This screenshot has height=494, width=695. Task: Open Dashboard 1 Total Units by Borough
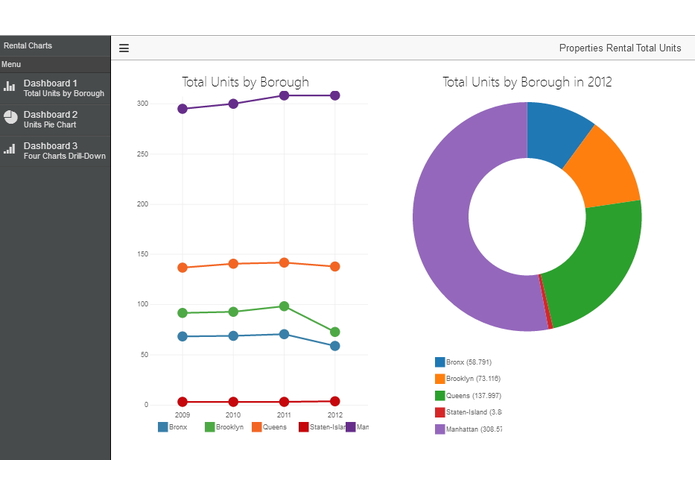click(55, 88)
